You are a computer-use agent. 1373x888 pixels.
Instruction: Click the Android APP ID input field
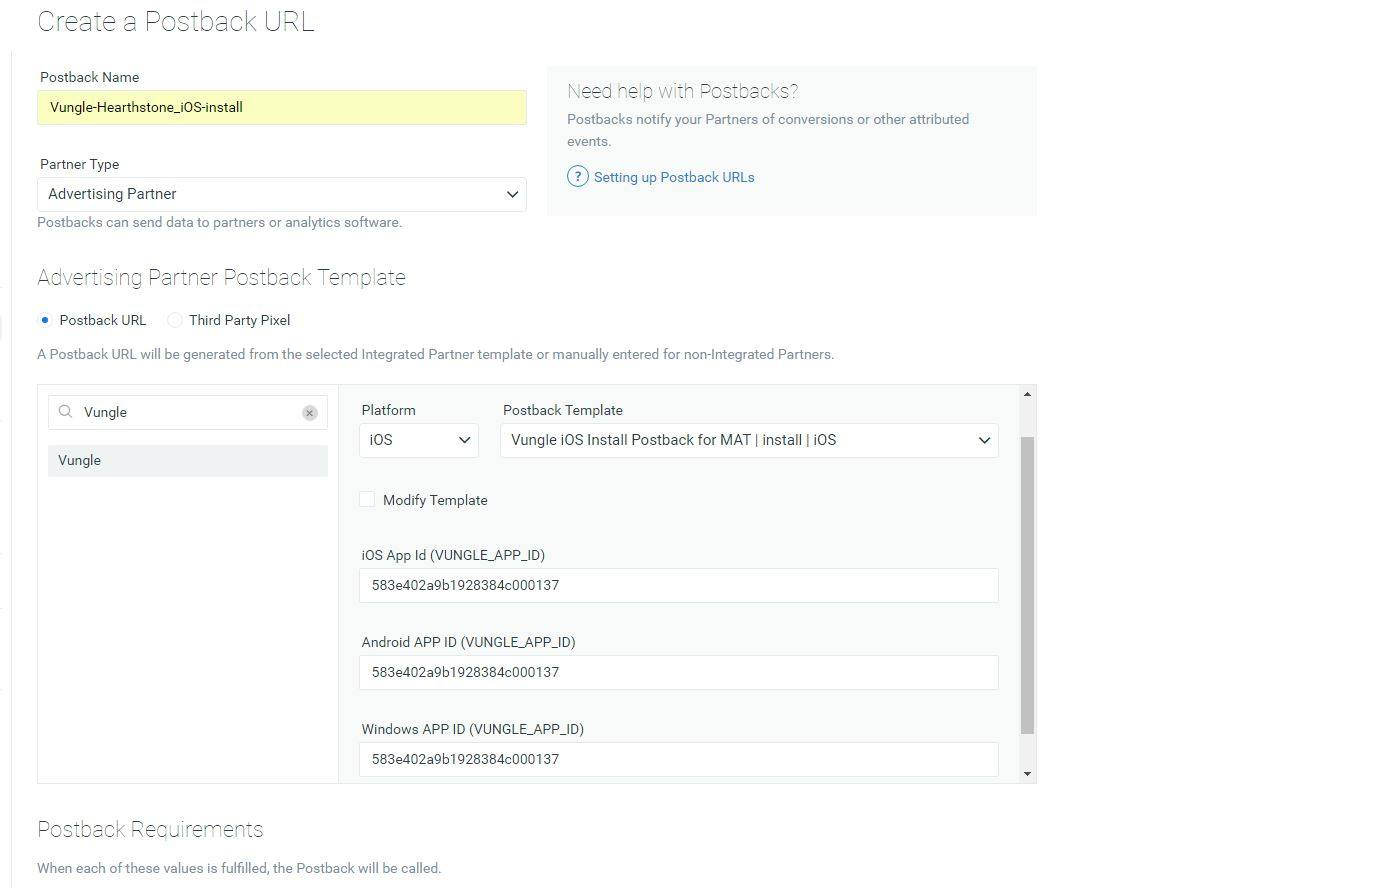679,672
